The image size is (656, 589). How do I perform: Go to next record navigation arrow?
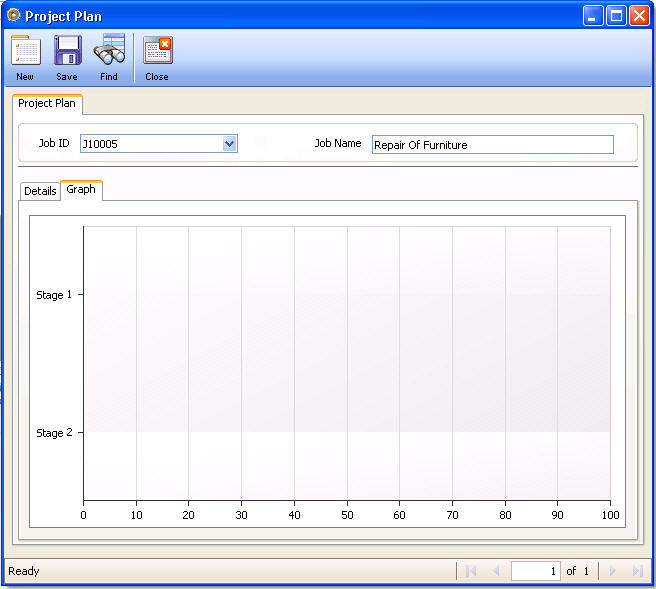[x=612, y=571]
